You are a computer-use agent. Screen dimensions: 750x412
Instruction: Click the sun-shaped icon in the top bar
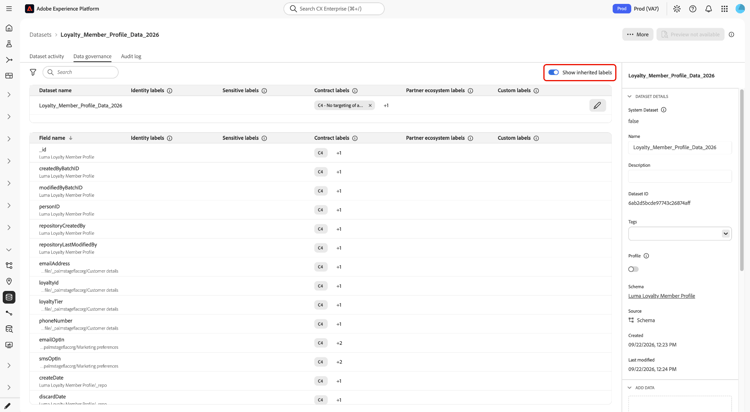[x=677, y=9]
